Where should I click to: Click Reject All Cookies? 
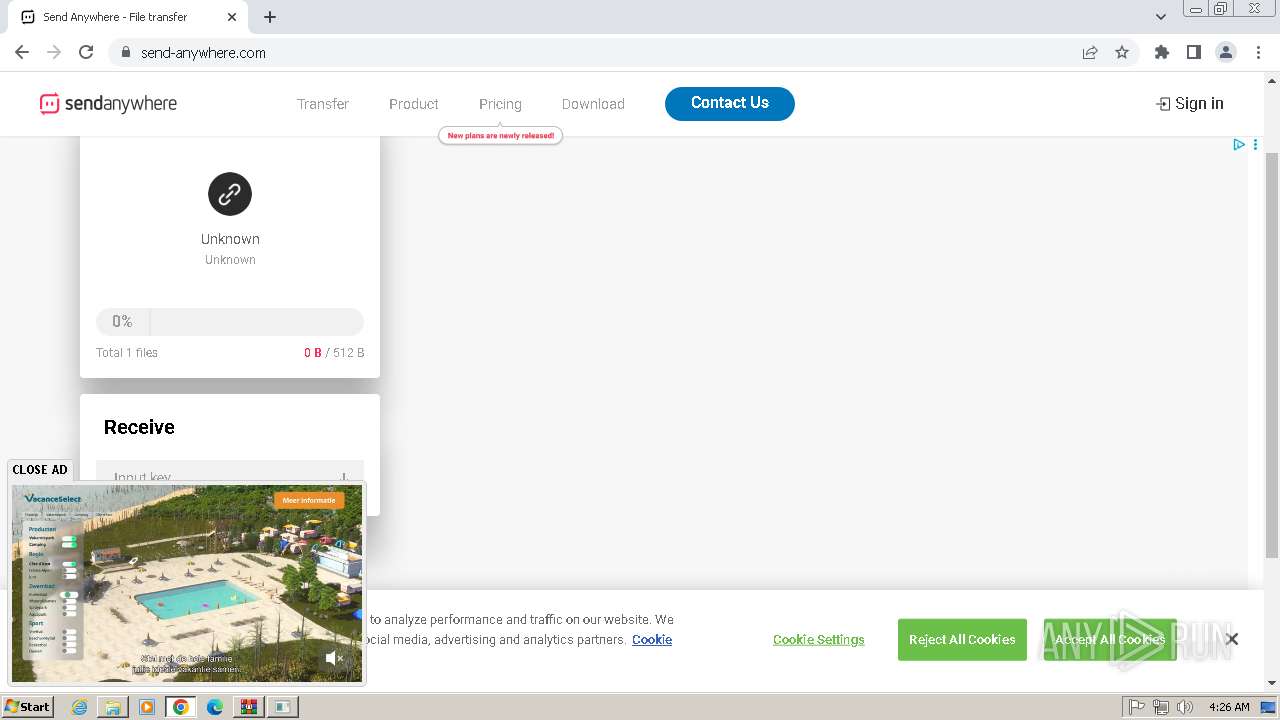pos(962,640)
